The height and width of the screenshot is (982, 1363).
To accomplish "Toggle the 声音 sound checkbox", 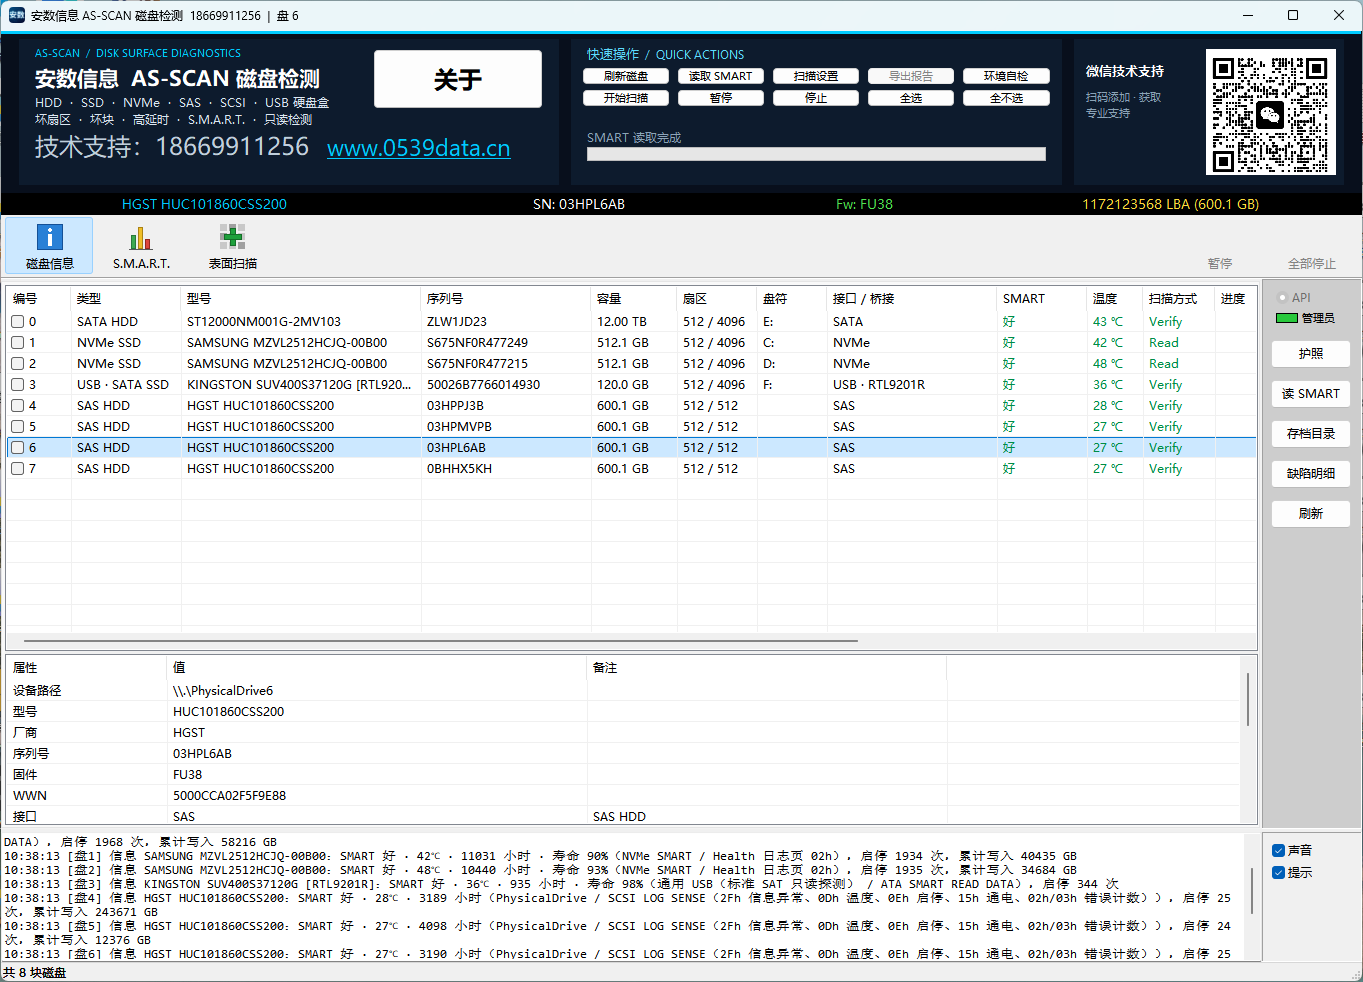I will (x=1278, y=851).
